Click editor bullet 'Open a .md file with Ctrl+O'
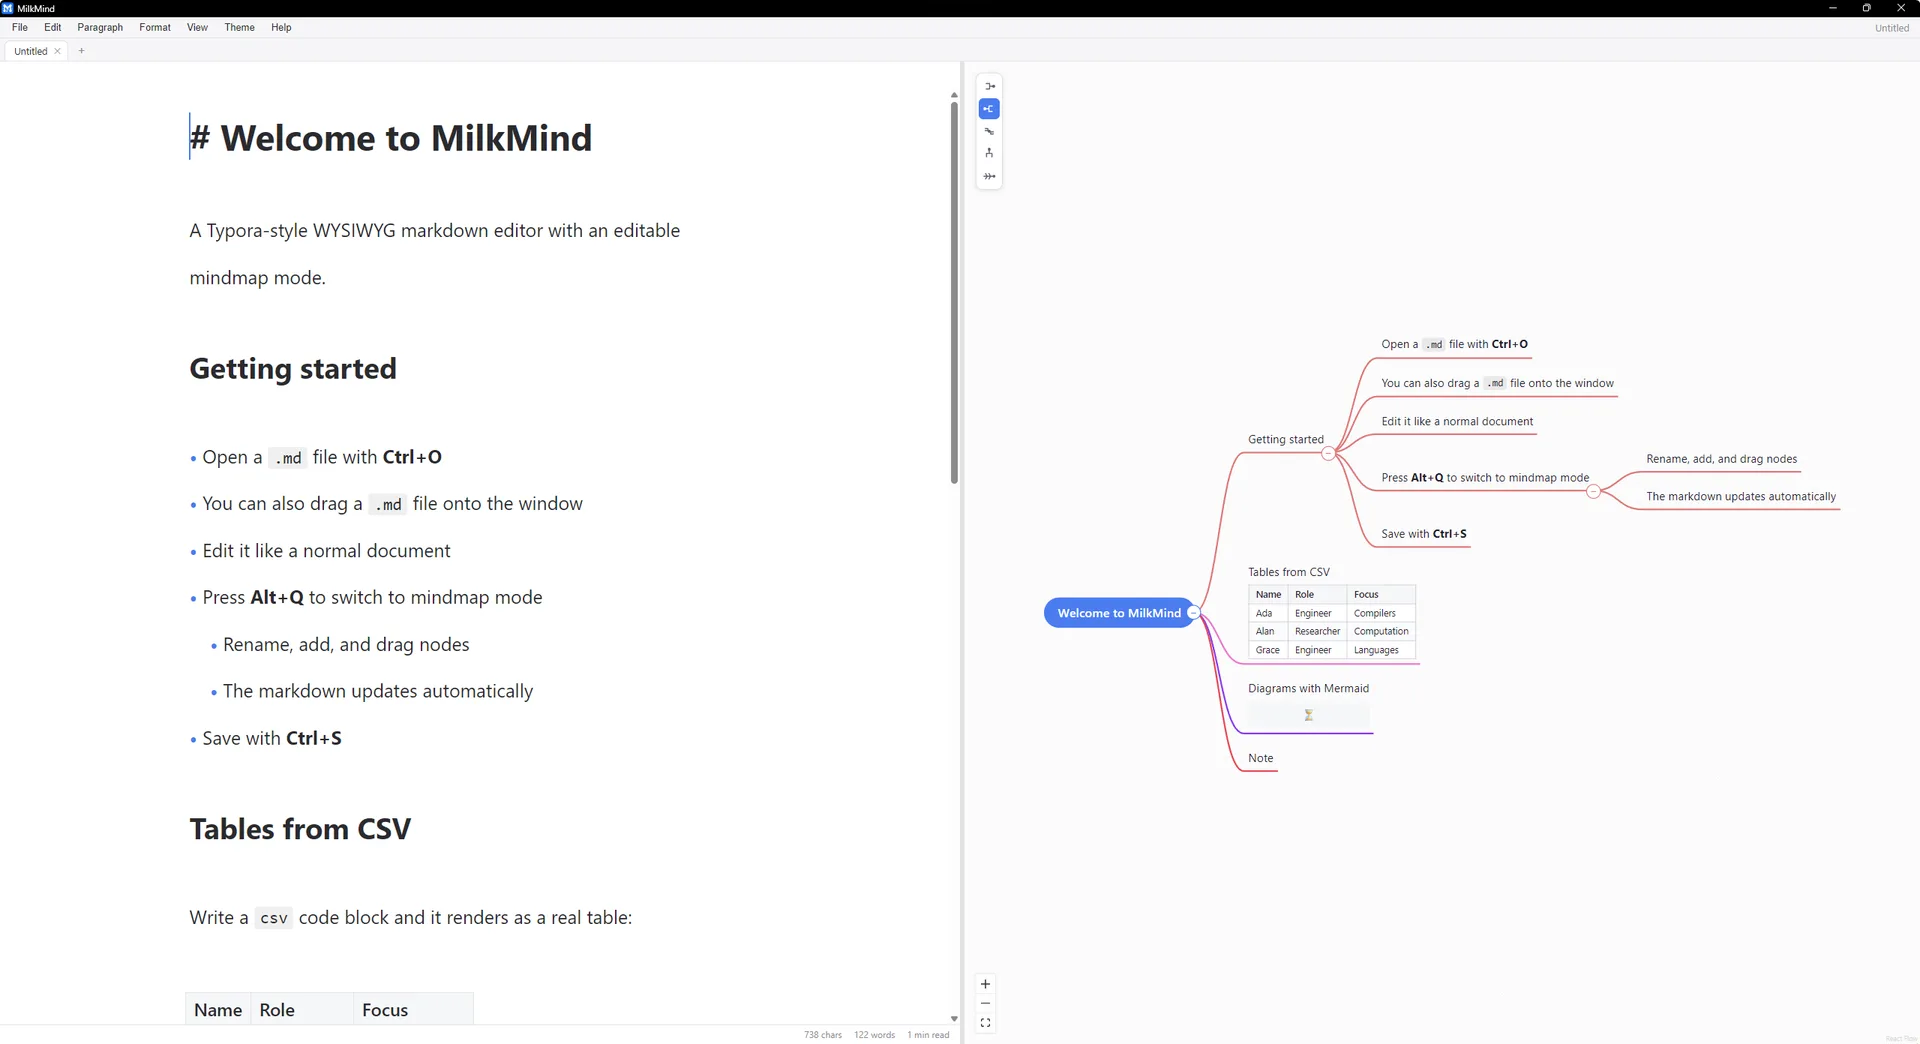The width and height of the screenshot is (1920, 1044). point(321,457)
